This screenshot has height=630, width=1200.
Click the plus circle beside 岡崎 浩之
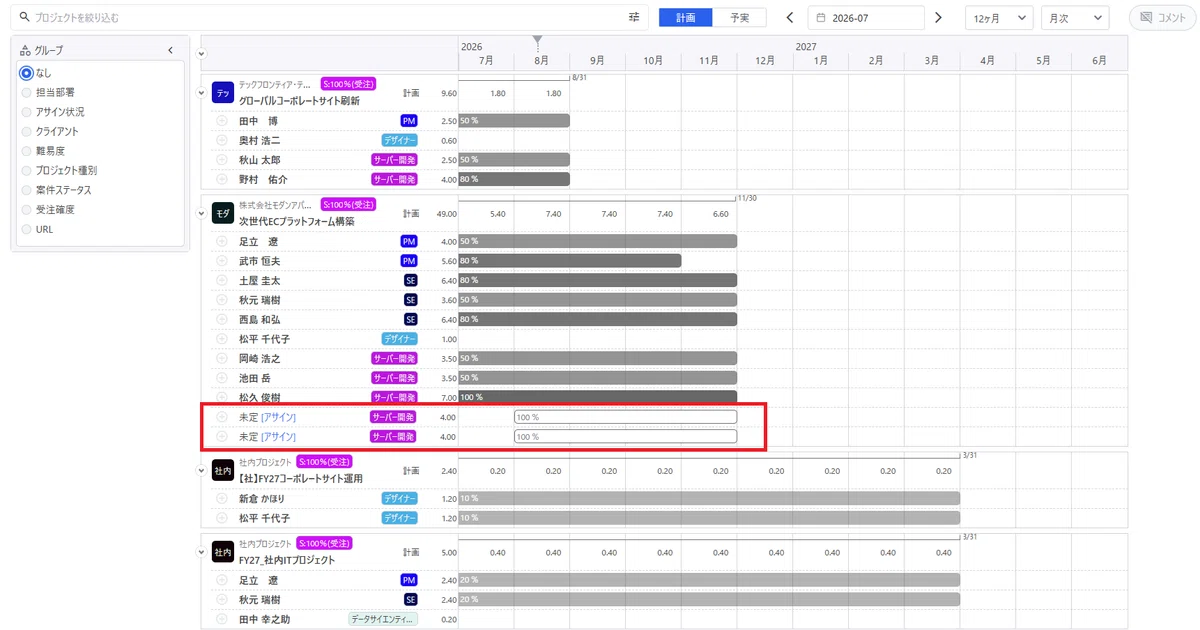click(222, 359)
